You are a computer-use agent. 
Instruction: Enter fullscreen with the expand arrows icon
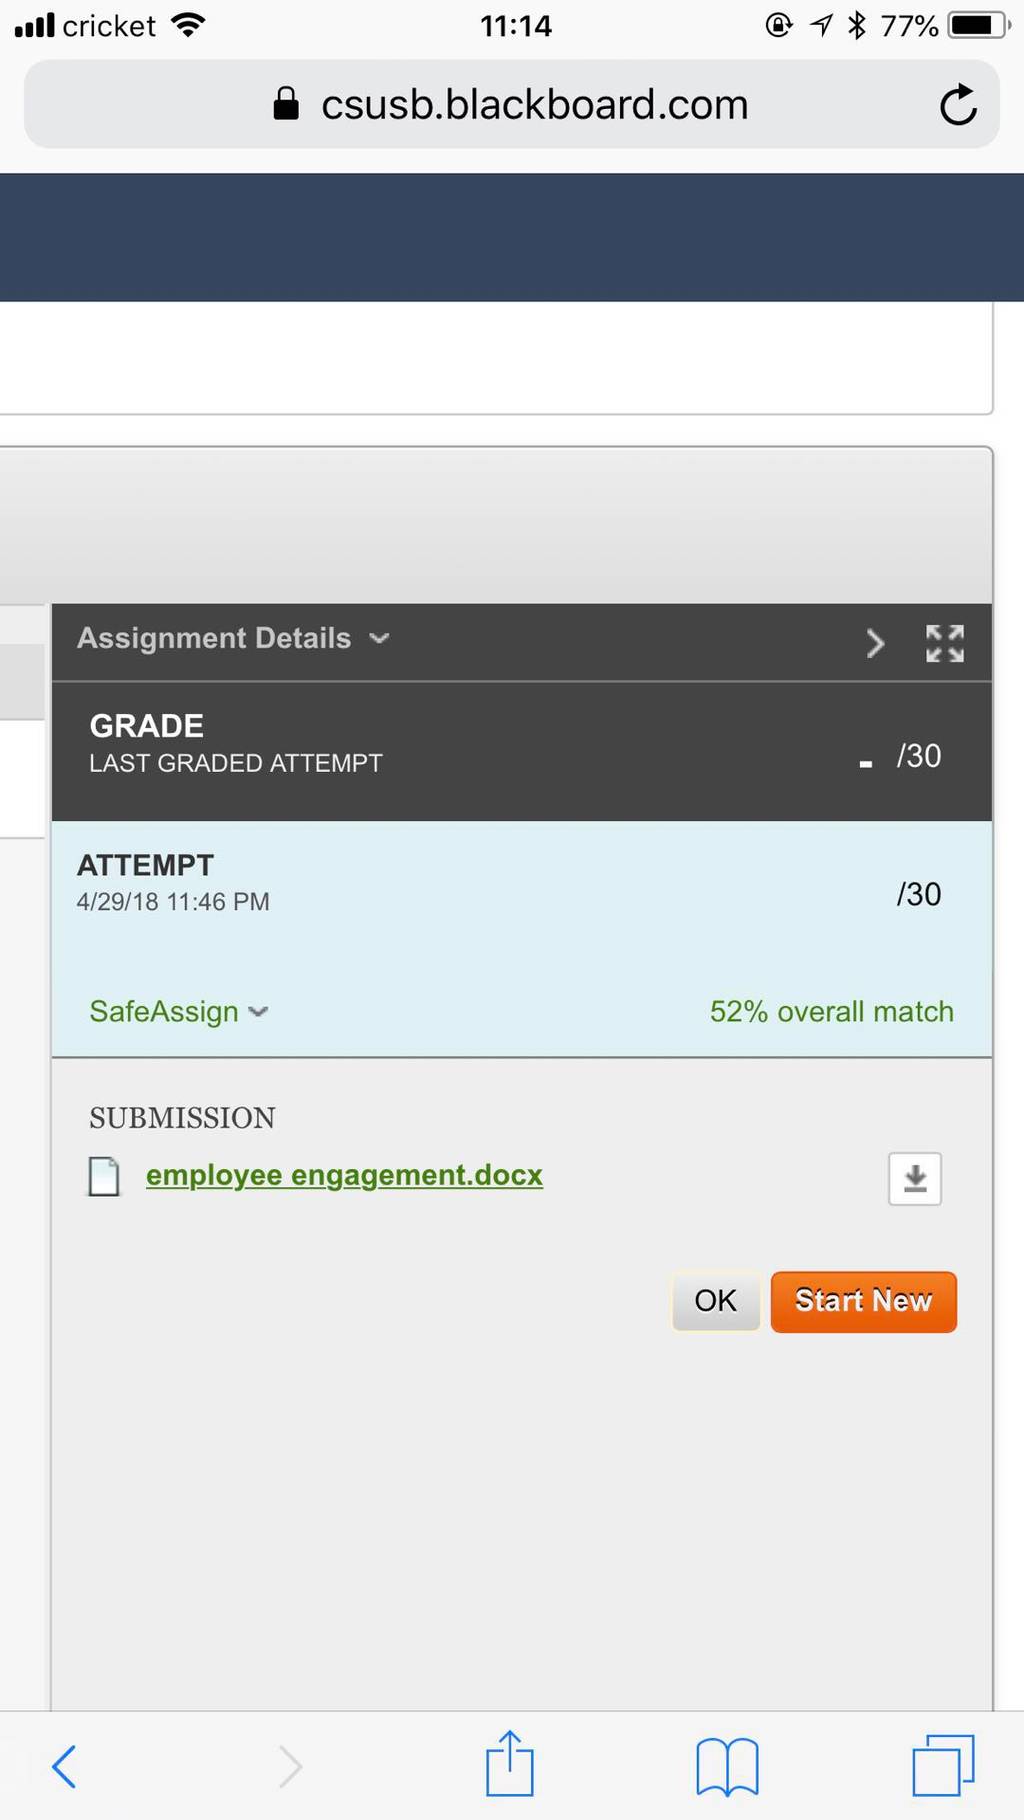pyautogui.click(x=945, y=643)
